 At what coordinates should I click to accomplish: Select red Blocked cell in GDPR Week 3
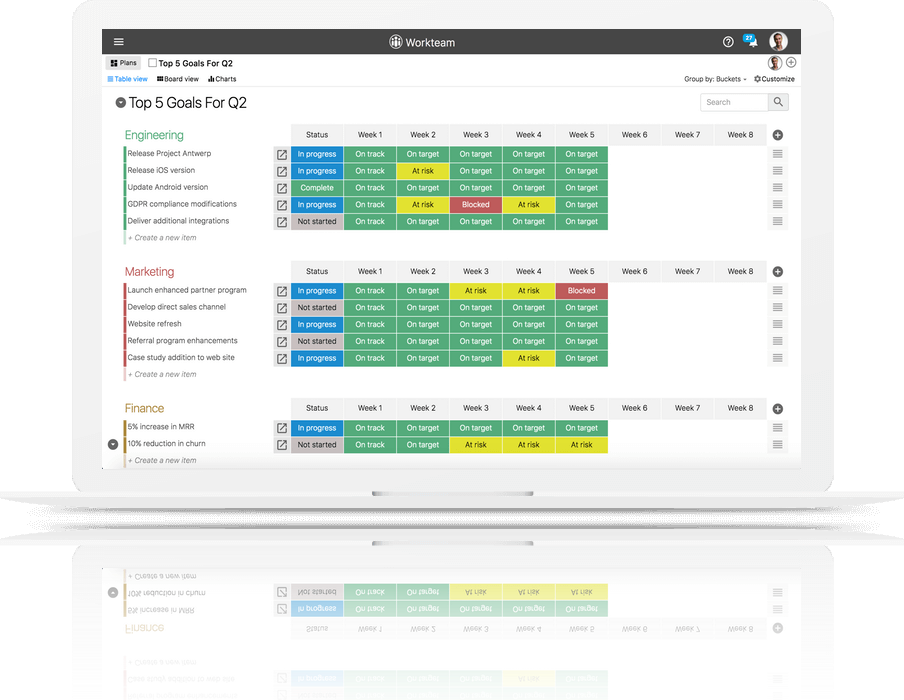476,205
